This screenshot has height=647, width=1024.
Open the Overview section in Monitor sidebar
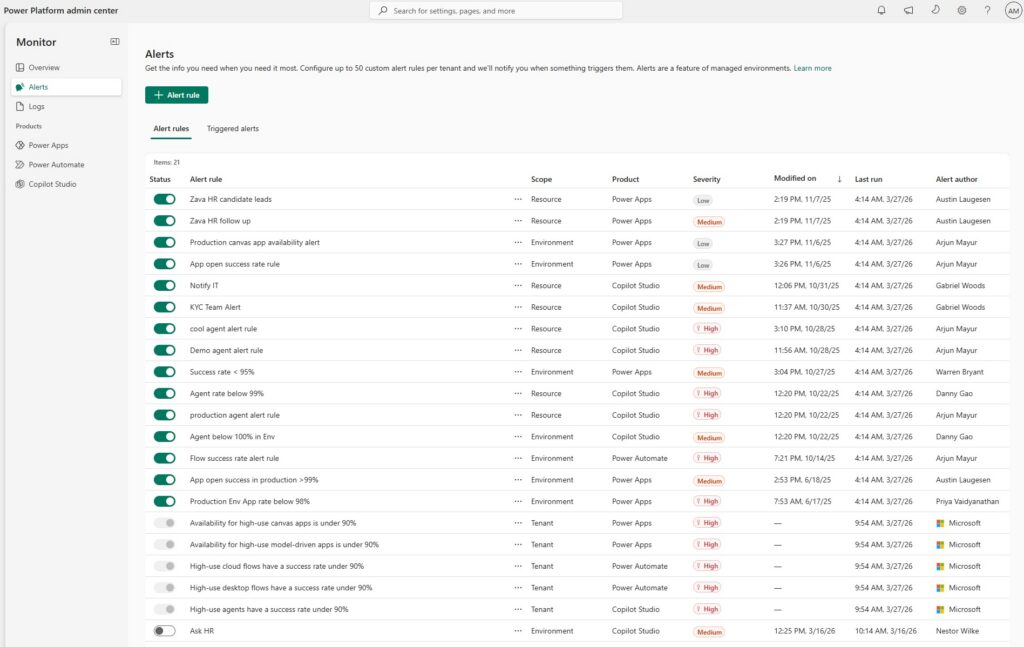point(45,66)
